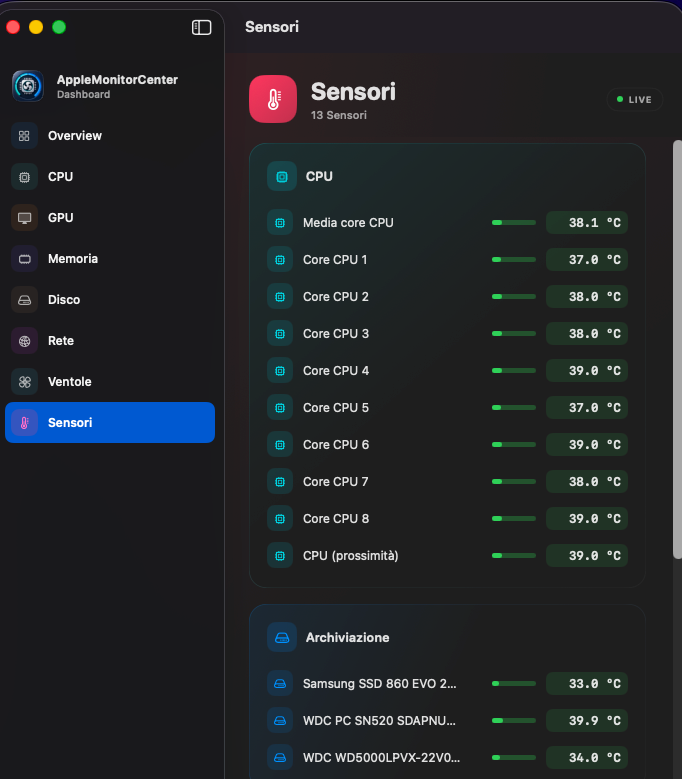Open the GPU monitor icon

pos(24,218)
